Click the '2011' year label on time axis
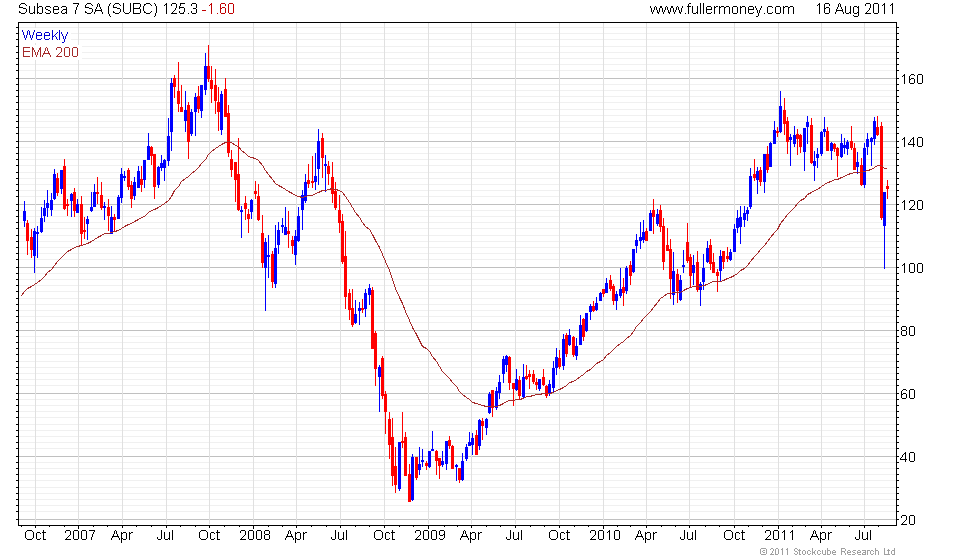This screenshot has height=560, width=980. pyautogui.click(x=779, y=536)
